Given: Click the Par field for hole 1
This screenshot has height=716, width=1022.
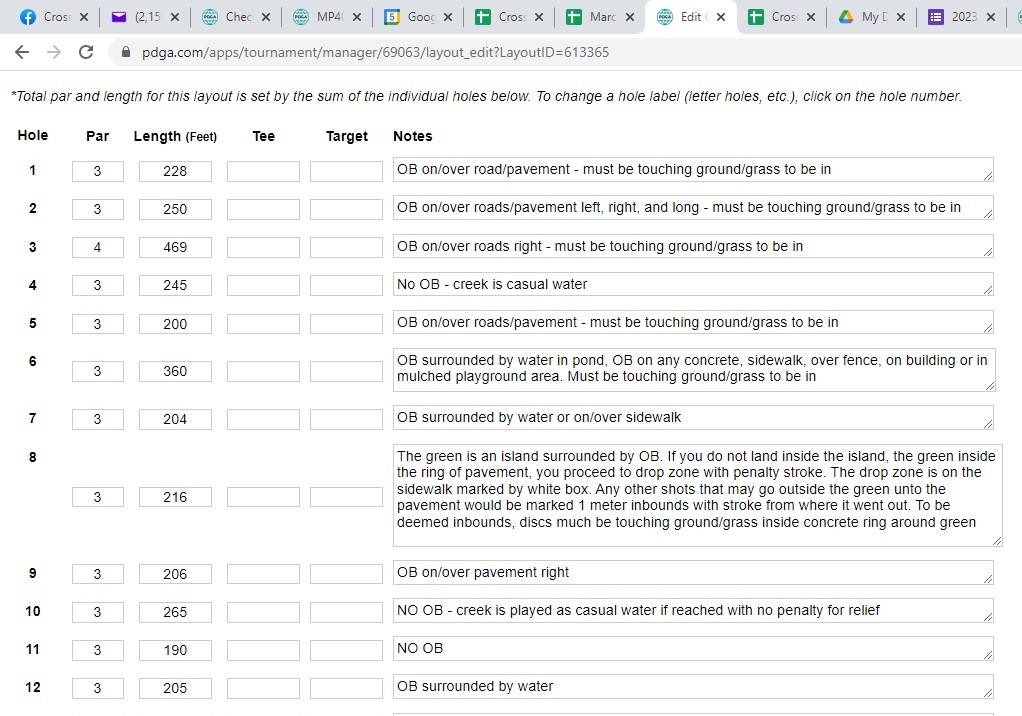Looking at the screenshot, I should coord(98,171).
